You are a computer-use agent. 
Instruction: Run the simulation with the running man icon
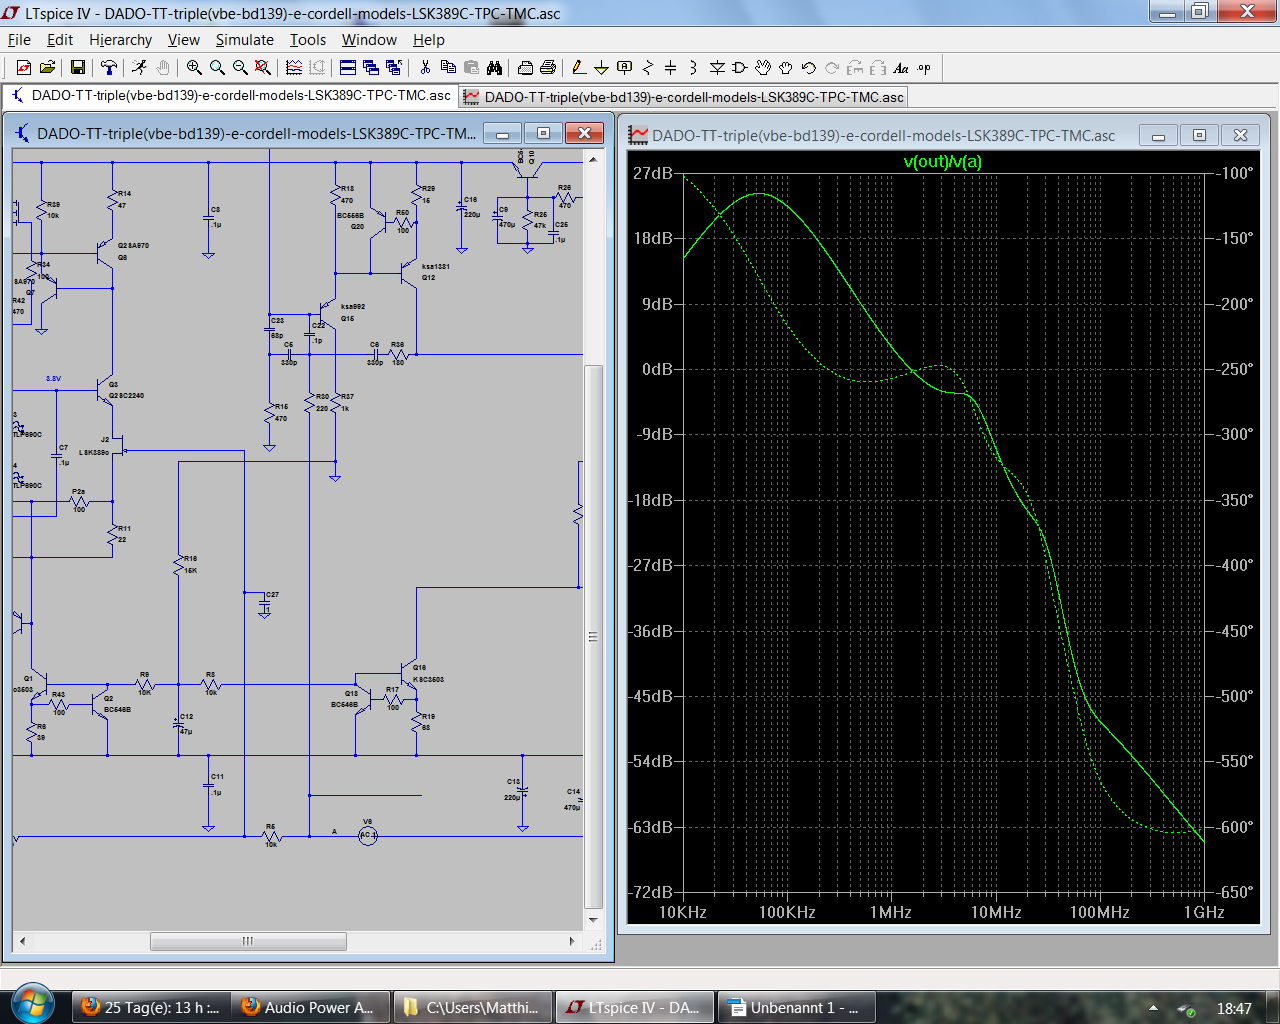[x=139, y=67]
